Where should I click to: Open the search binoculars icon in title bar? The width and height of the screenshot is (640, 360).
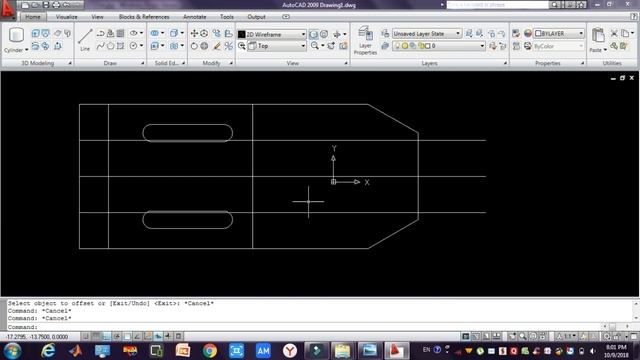[554, 5]
